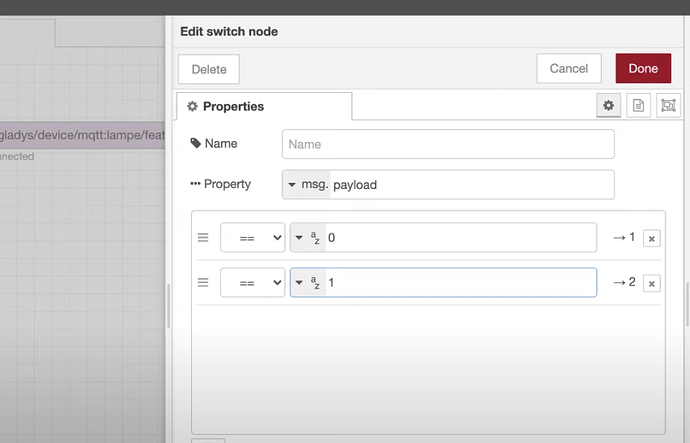Open node appearance icon

coord(668,106)
